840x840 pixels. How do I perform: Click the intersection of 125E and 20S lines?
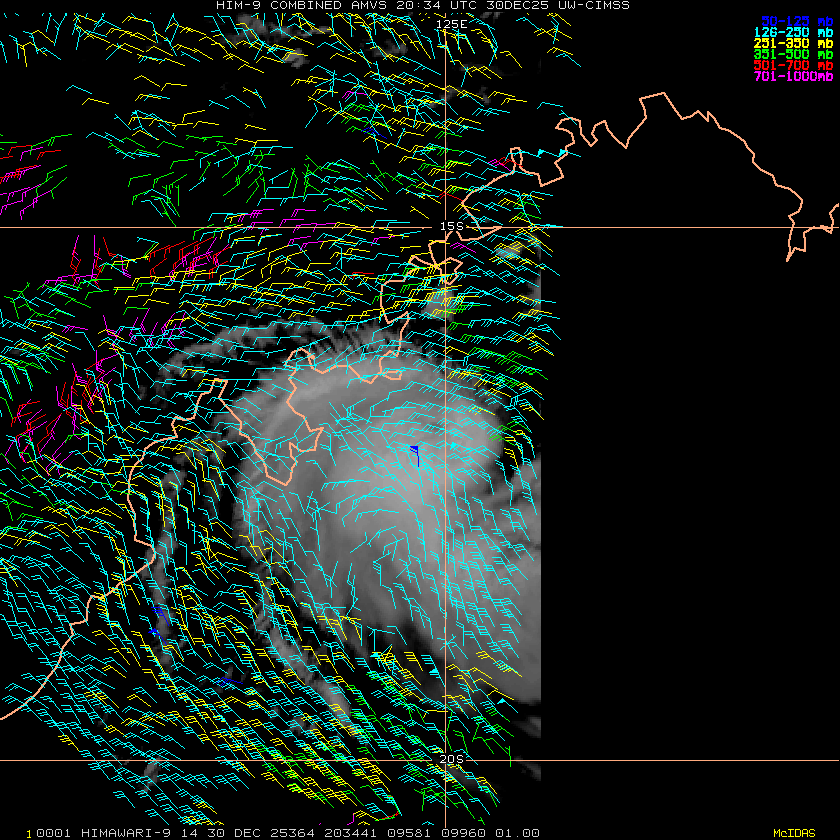[446, 760]
